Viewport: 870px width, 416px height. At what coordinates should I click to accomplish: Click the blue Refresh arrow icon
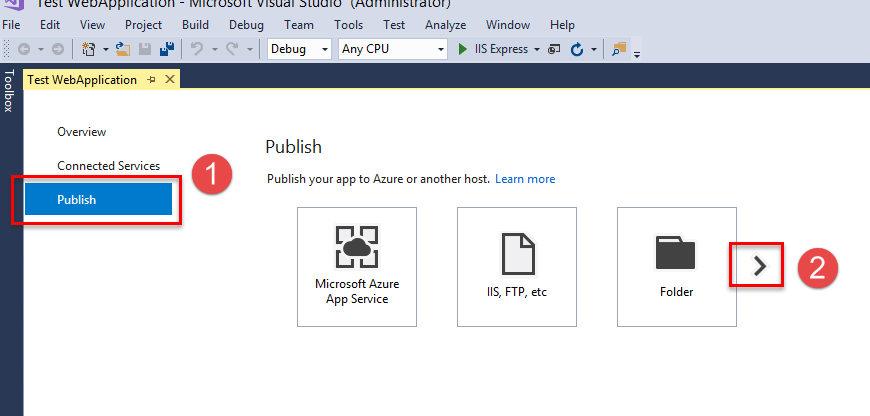pyautogui.click(x=577, y=49)
